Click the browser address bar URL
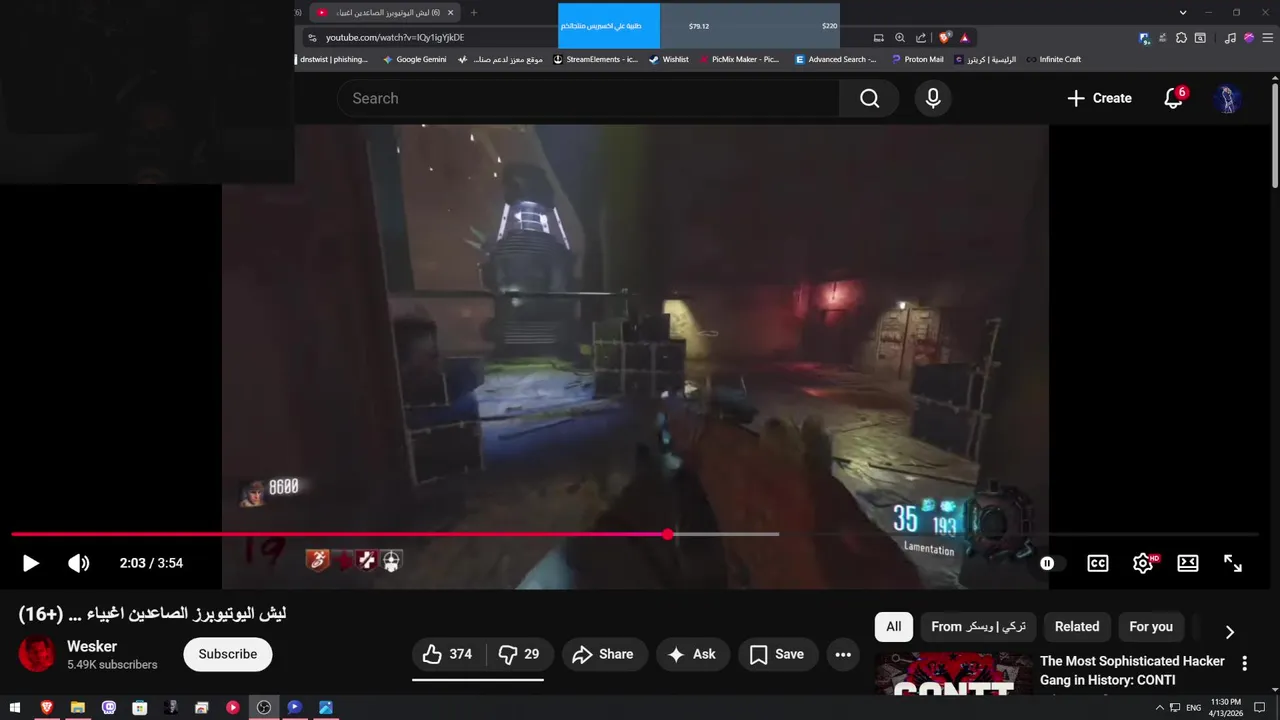1280x720 pixels. (395, 38)
